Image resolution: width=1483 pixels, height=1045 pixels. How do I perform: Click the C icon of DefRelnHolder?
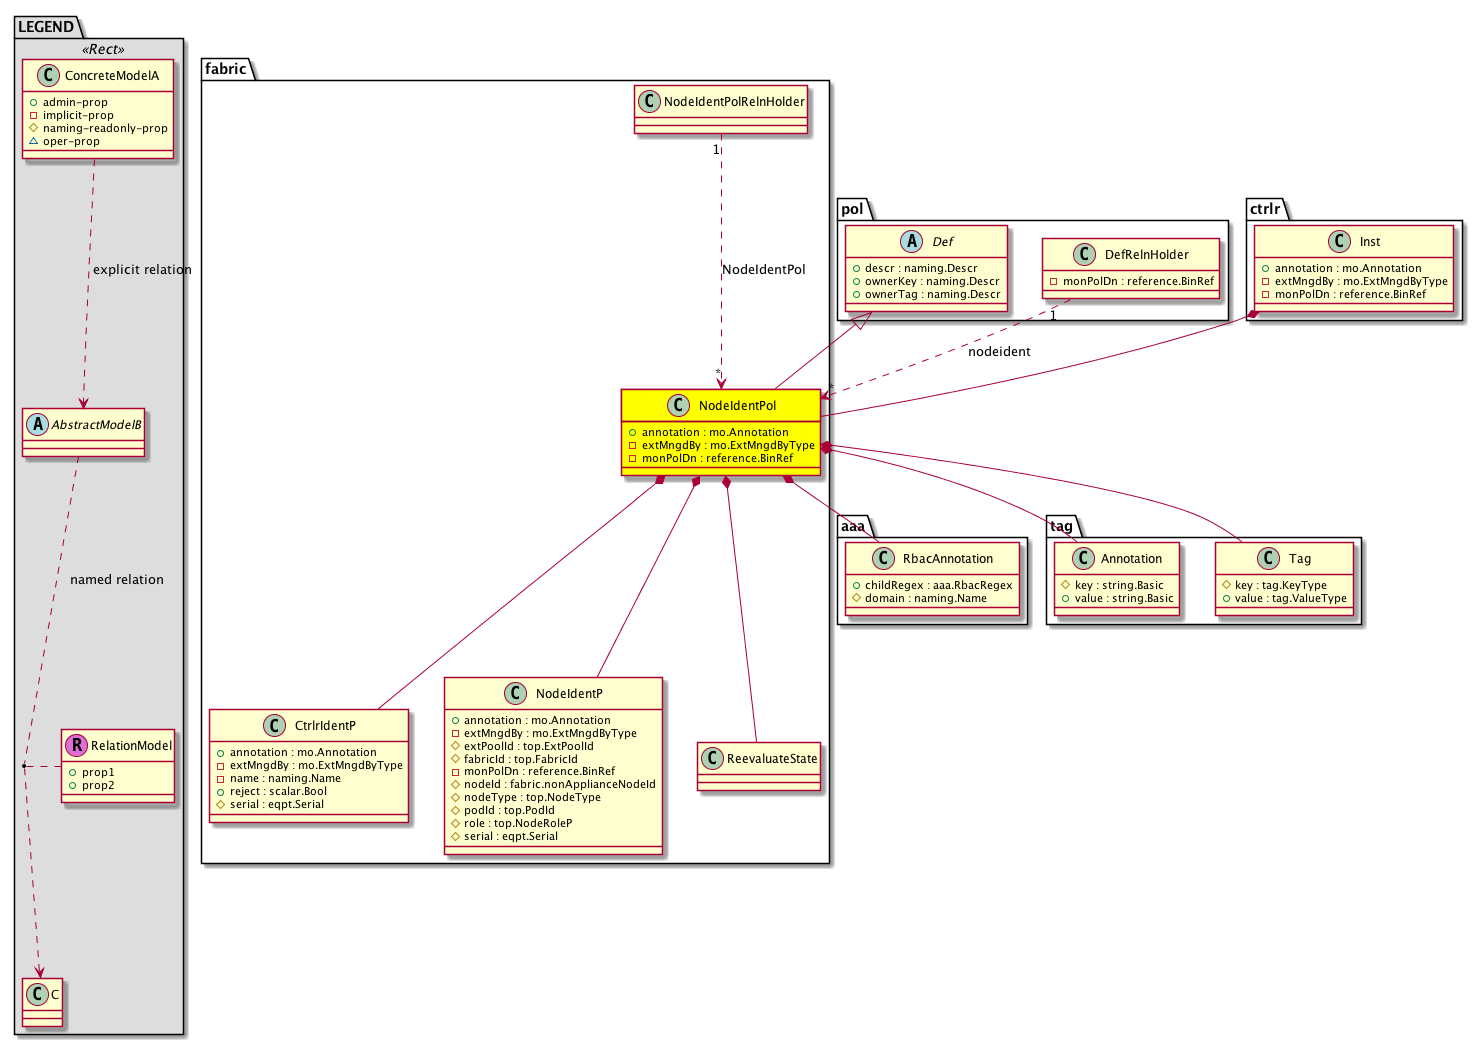[1084, 254]
